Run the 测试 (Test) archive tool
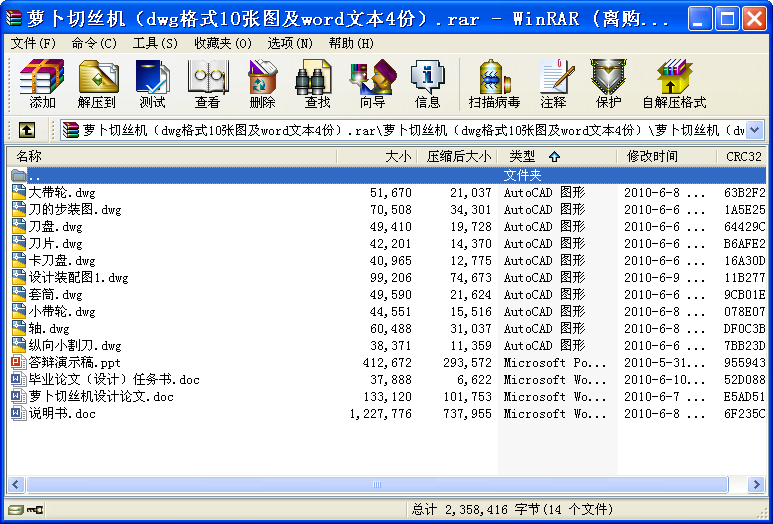Screen dimensions: 773x524 [x=153, y=84]
